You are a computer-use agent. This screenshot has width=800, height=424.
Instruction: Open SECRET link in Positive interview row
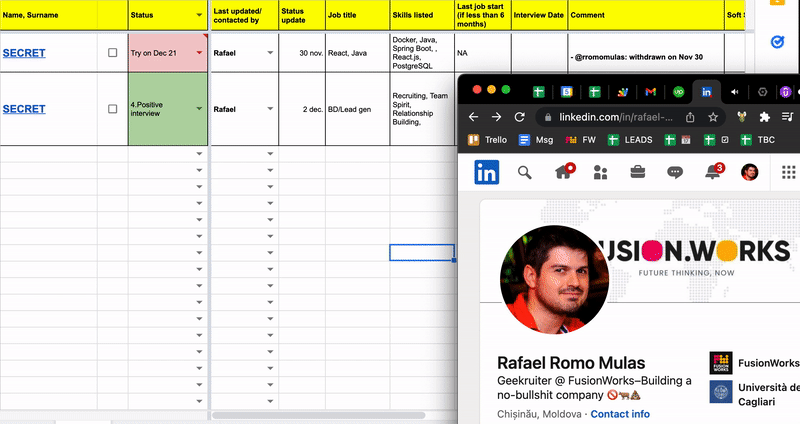click(24, 109)
